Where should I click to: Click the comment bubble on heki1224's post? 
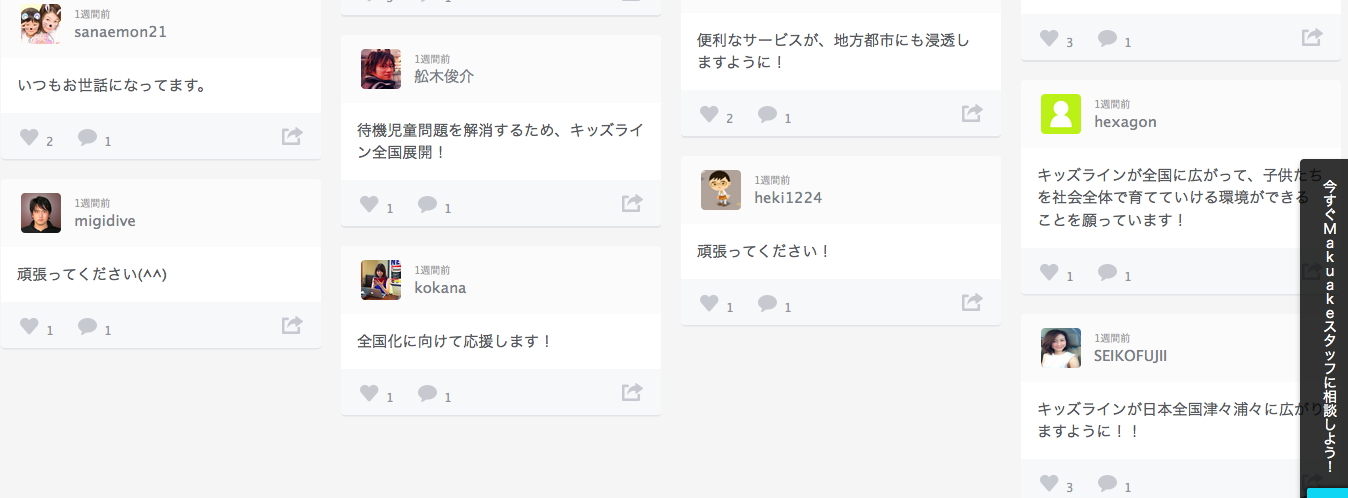click(768, 303)
